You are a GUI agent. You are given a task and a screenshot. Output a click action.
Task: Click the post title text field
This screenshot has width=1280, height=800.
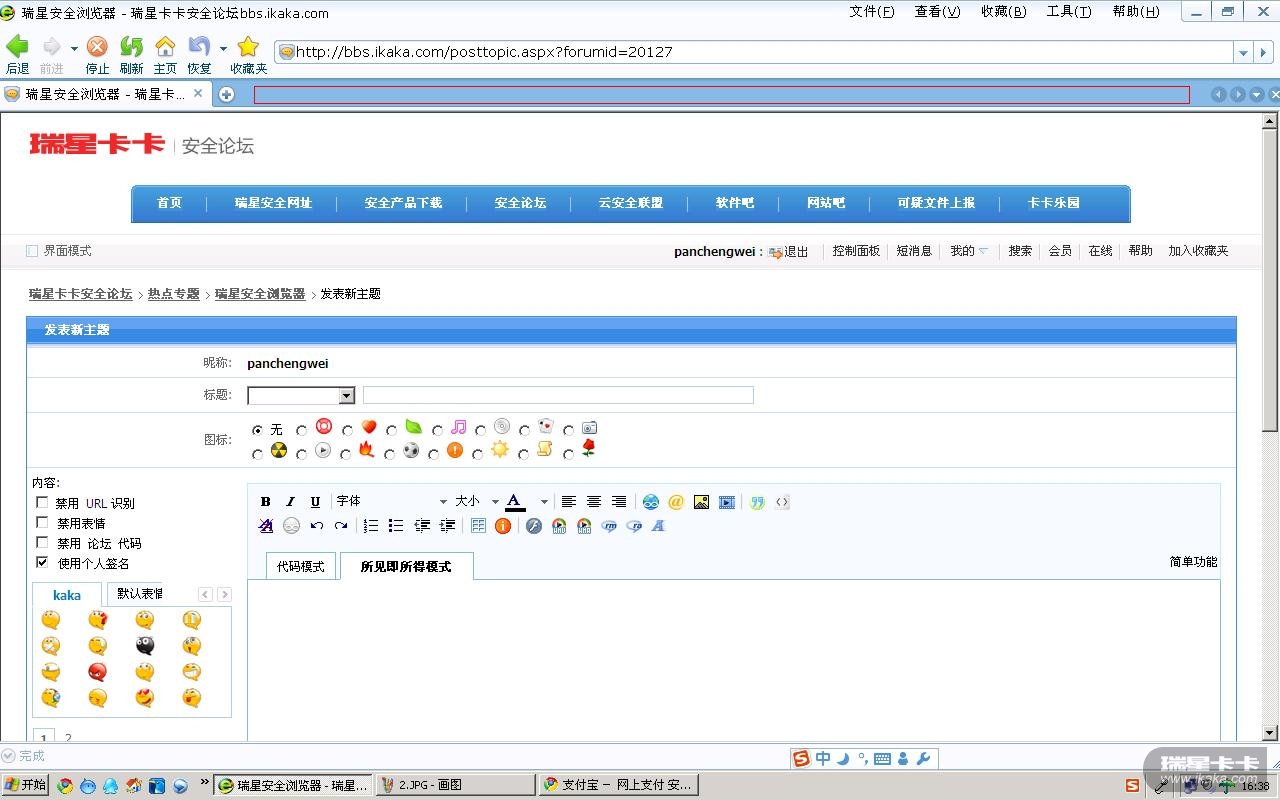click(558, 395)
